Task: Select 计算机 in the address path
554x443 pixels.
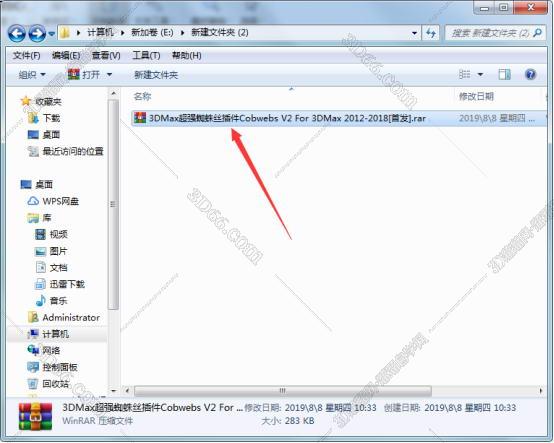Action: point(100,33)
